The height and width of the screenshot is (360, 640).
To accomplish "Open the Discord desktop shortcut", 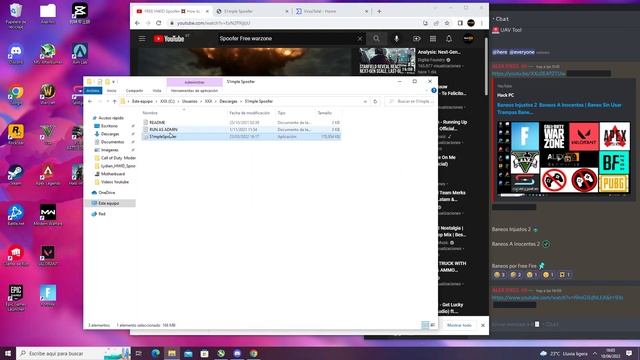I will click(16, 53).
